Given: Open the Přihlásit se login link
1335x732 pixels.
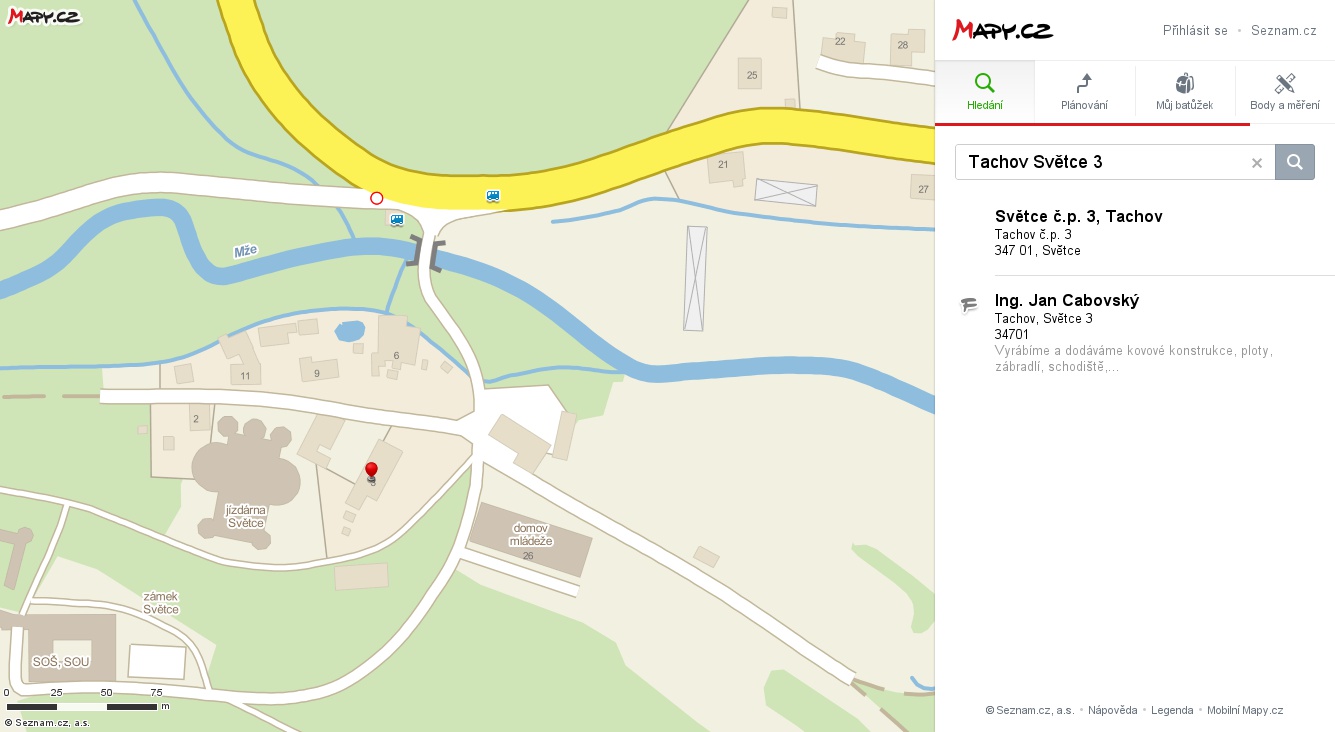Looking at the screenshot, I should [x=1195, y=31].
